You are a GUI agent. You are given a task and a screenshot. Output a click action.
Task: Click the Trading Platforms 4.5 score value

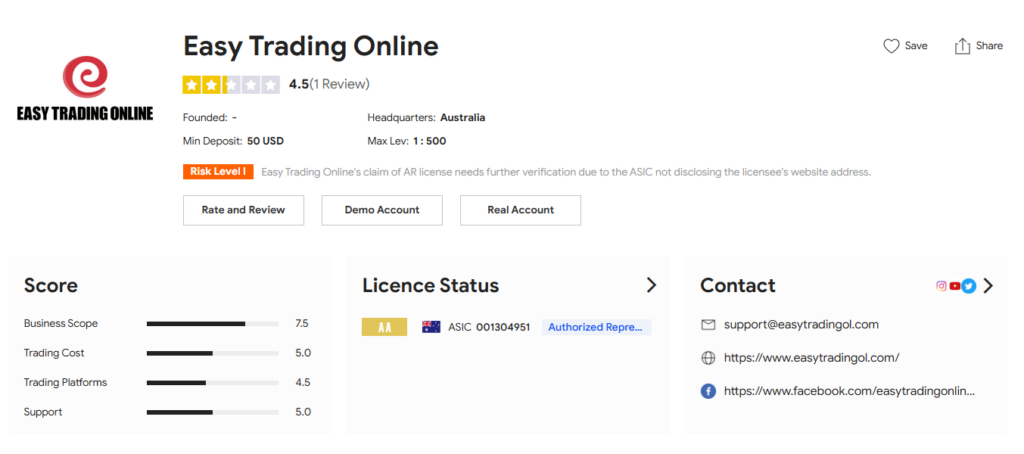(302, 383)
